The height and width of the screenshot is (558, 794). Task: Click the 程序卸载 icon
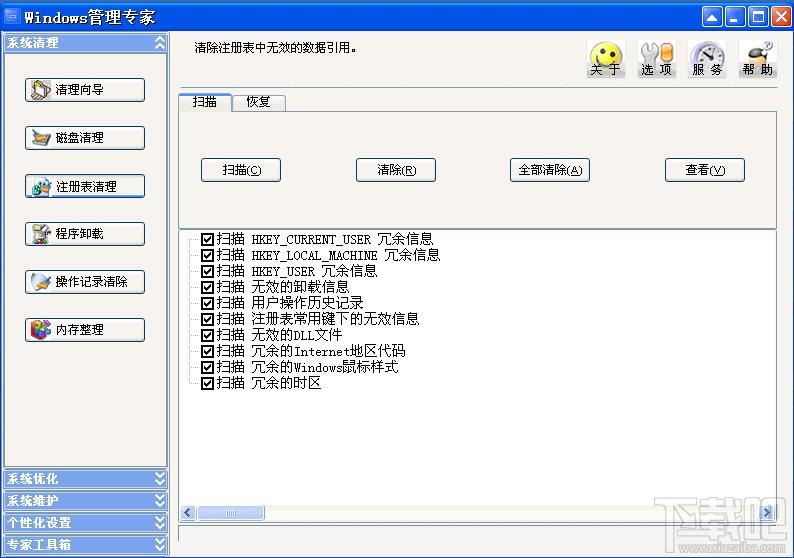[41, 234]
